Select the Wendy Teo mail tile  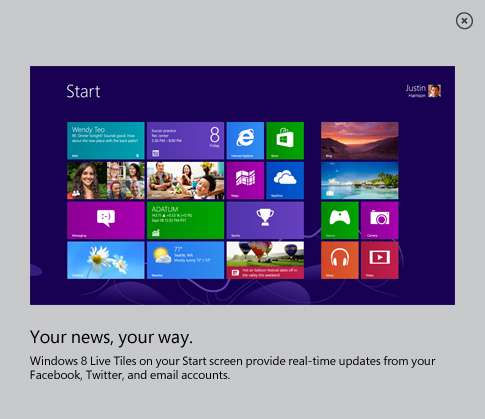coord(106,141)
